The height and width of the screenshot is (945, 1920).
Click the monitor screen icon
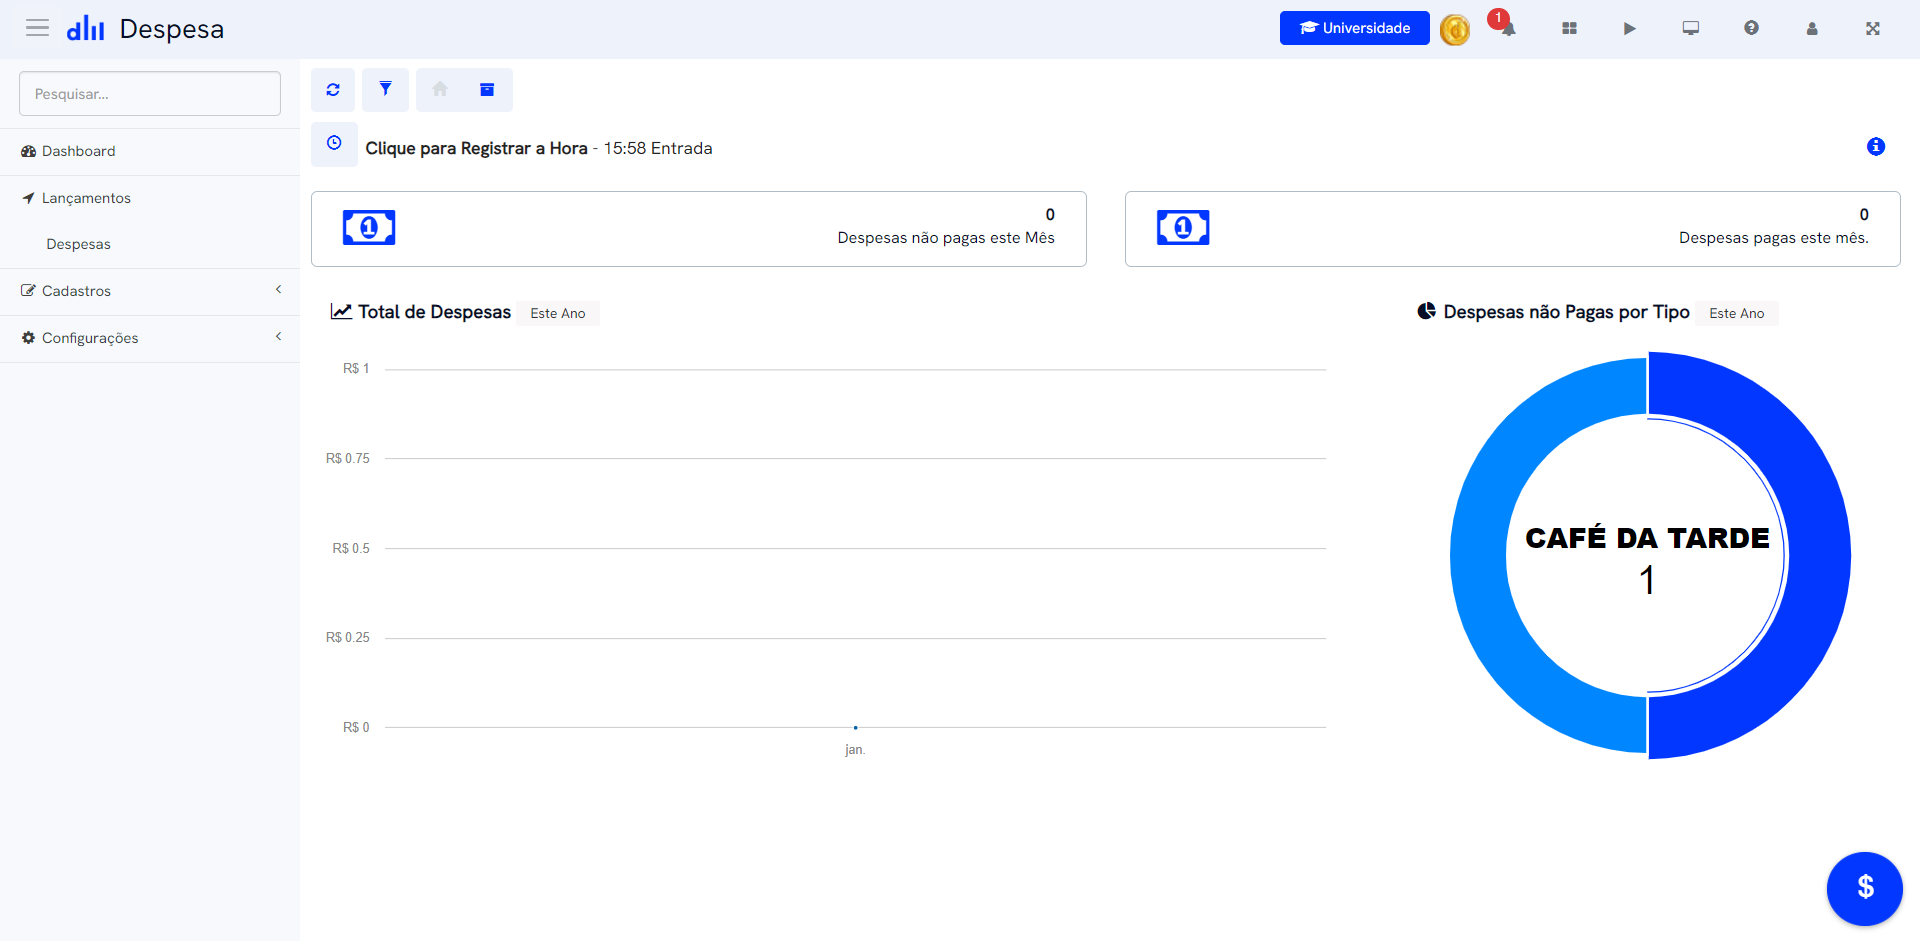(x=1690, y=29)
